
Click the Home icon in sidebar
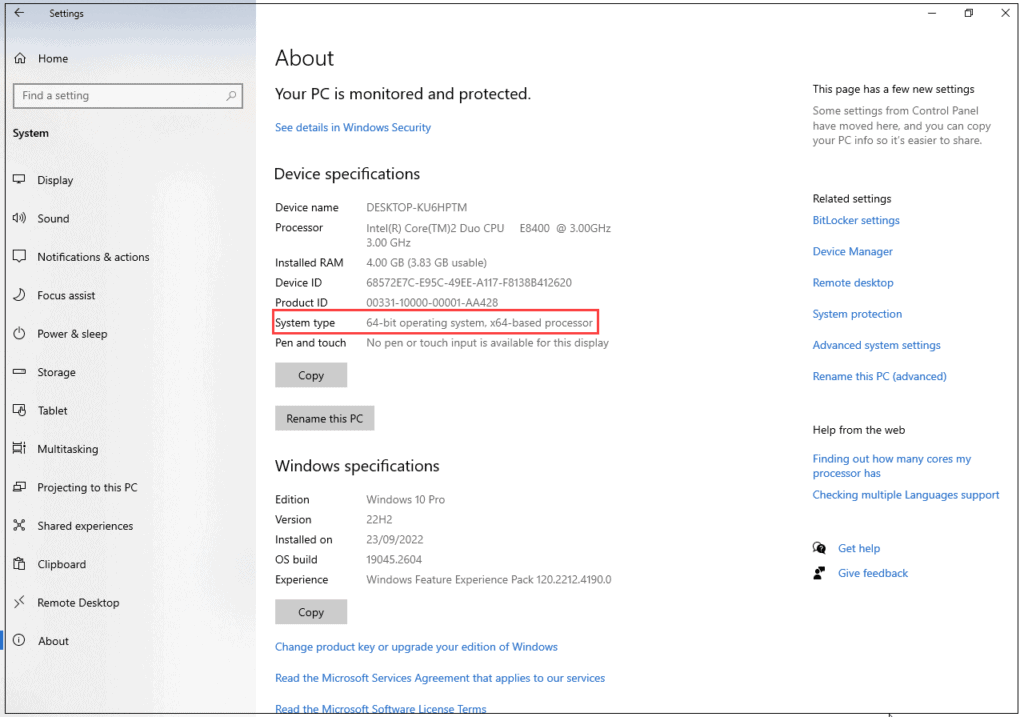click(x=19, y=59)
